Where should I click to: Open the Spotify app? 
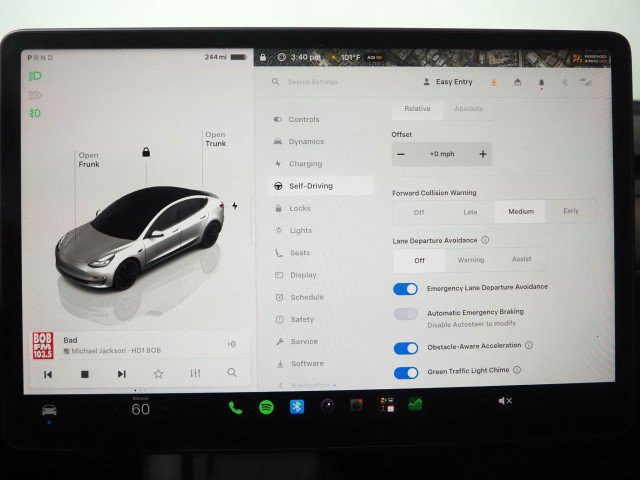coord(266,407)
